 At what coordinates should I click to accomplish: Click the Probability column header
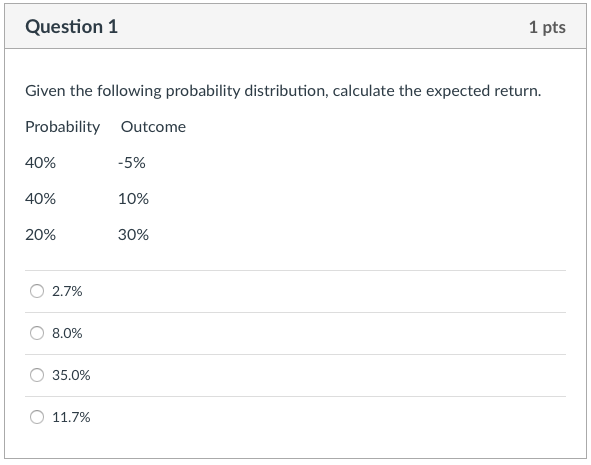pyautogui.click(x=63, y=127)
